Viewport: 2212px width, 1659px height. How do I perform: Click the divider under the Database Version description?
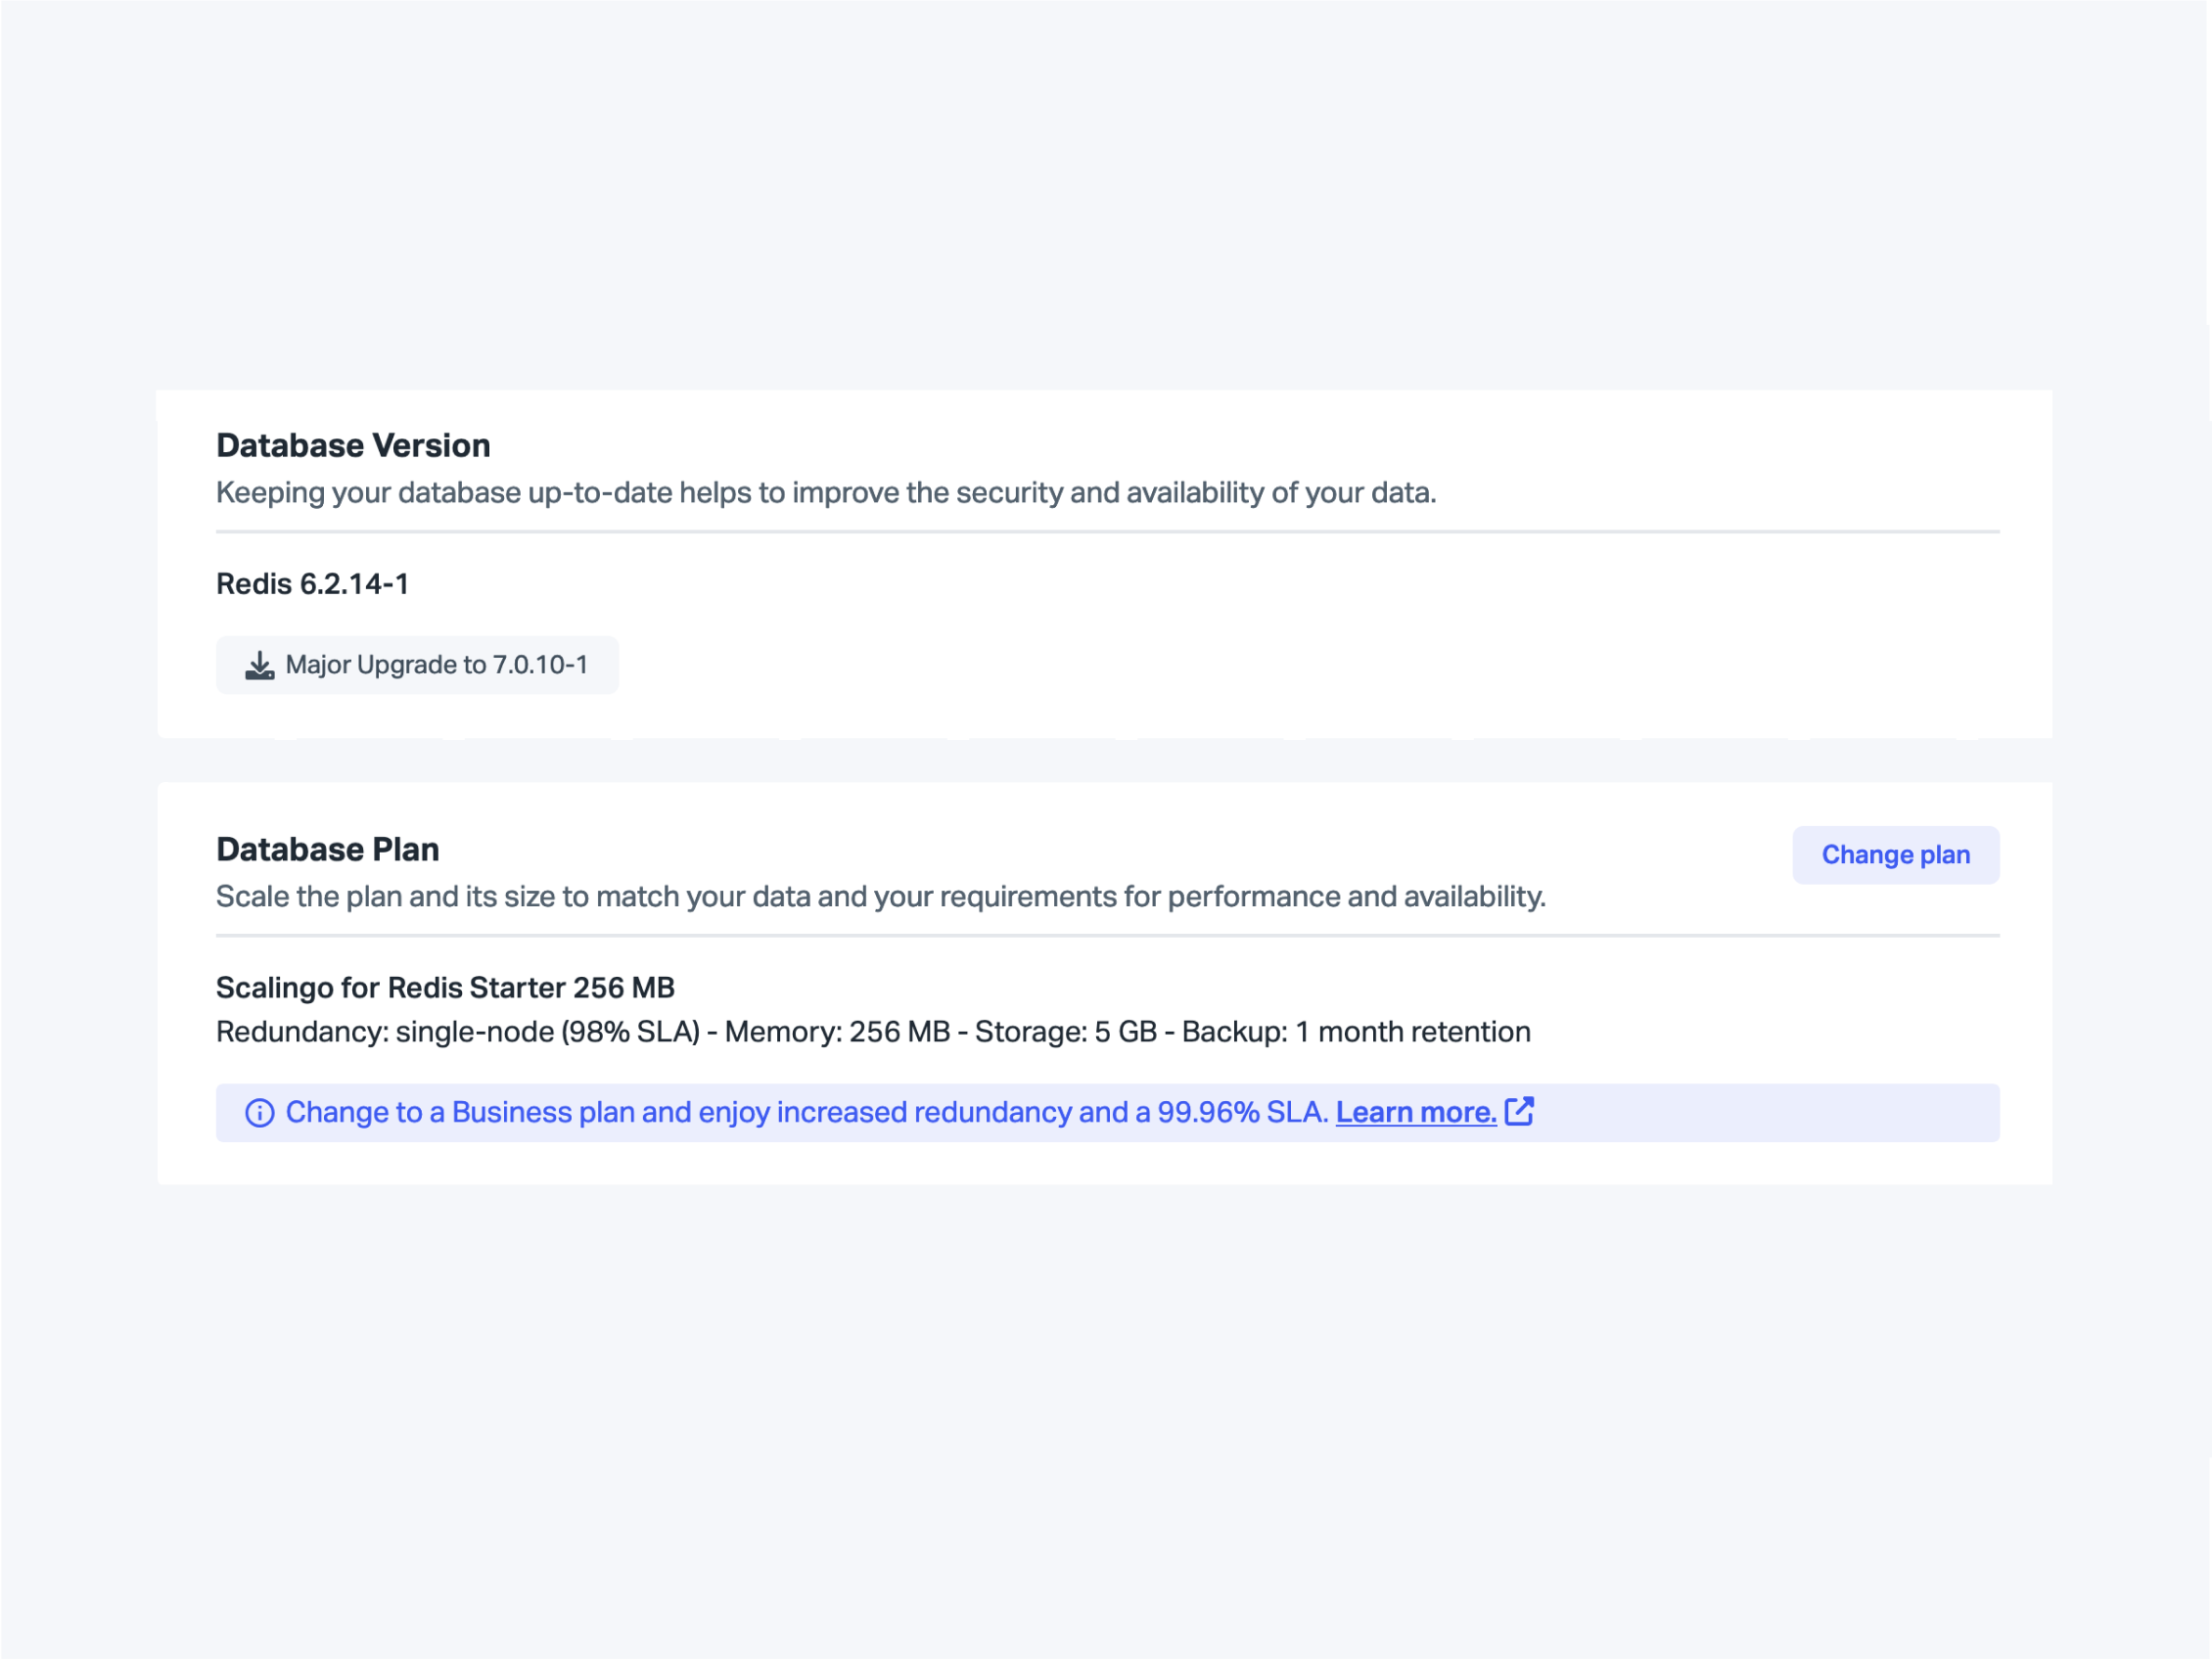1107,532
